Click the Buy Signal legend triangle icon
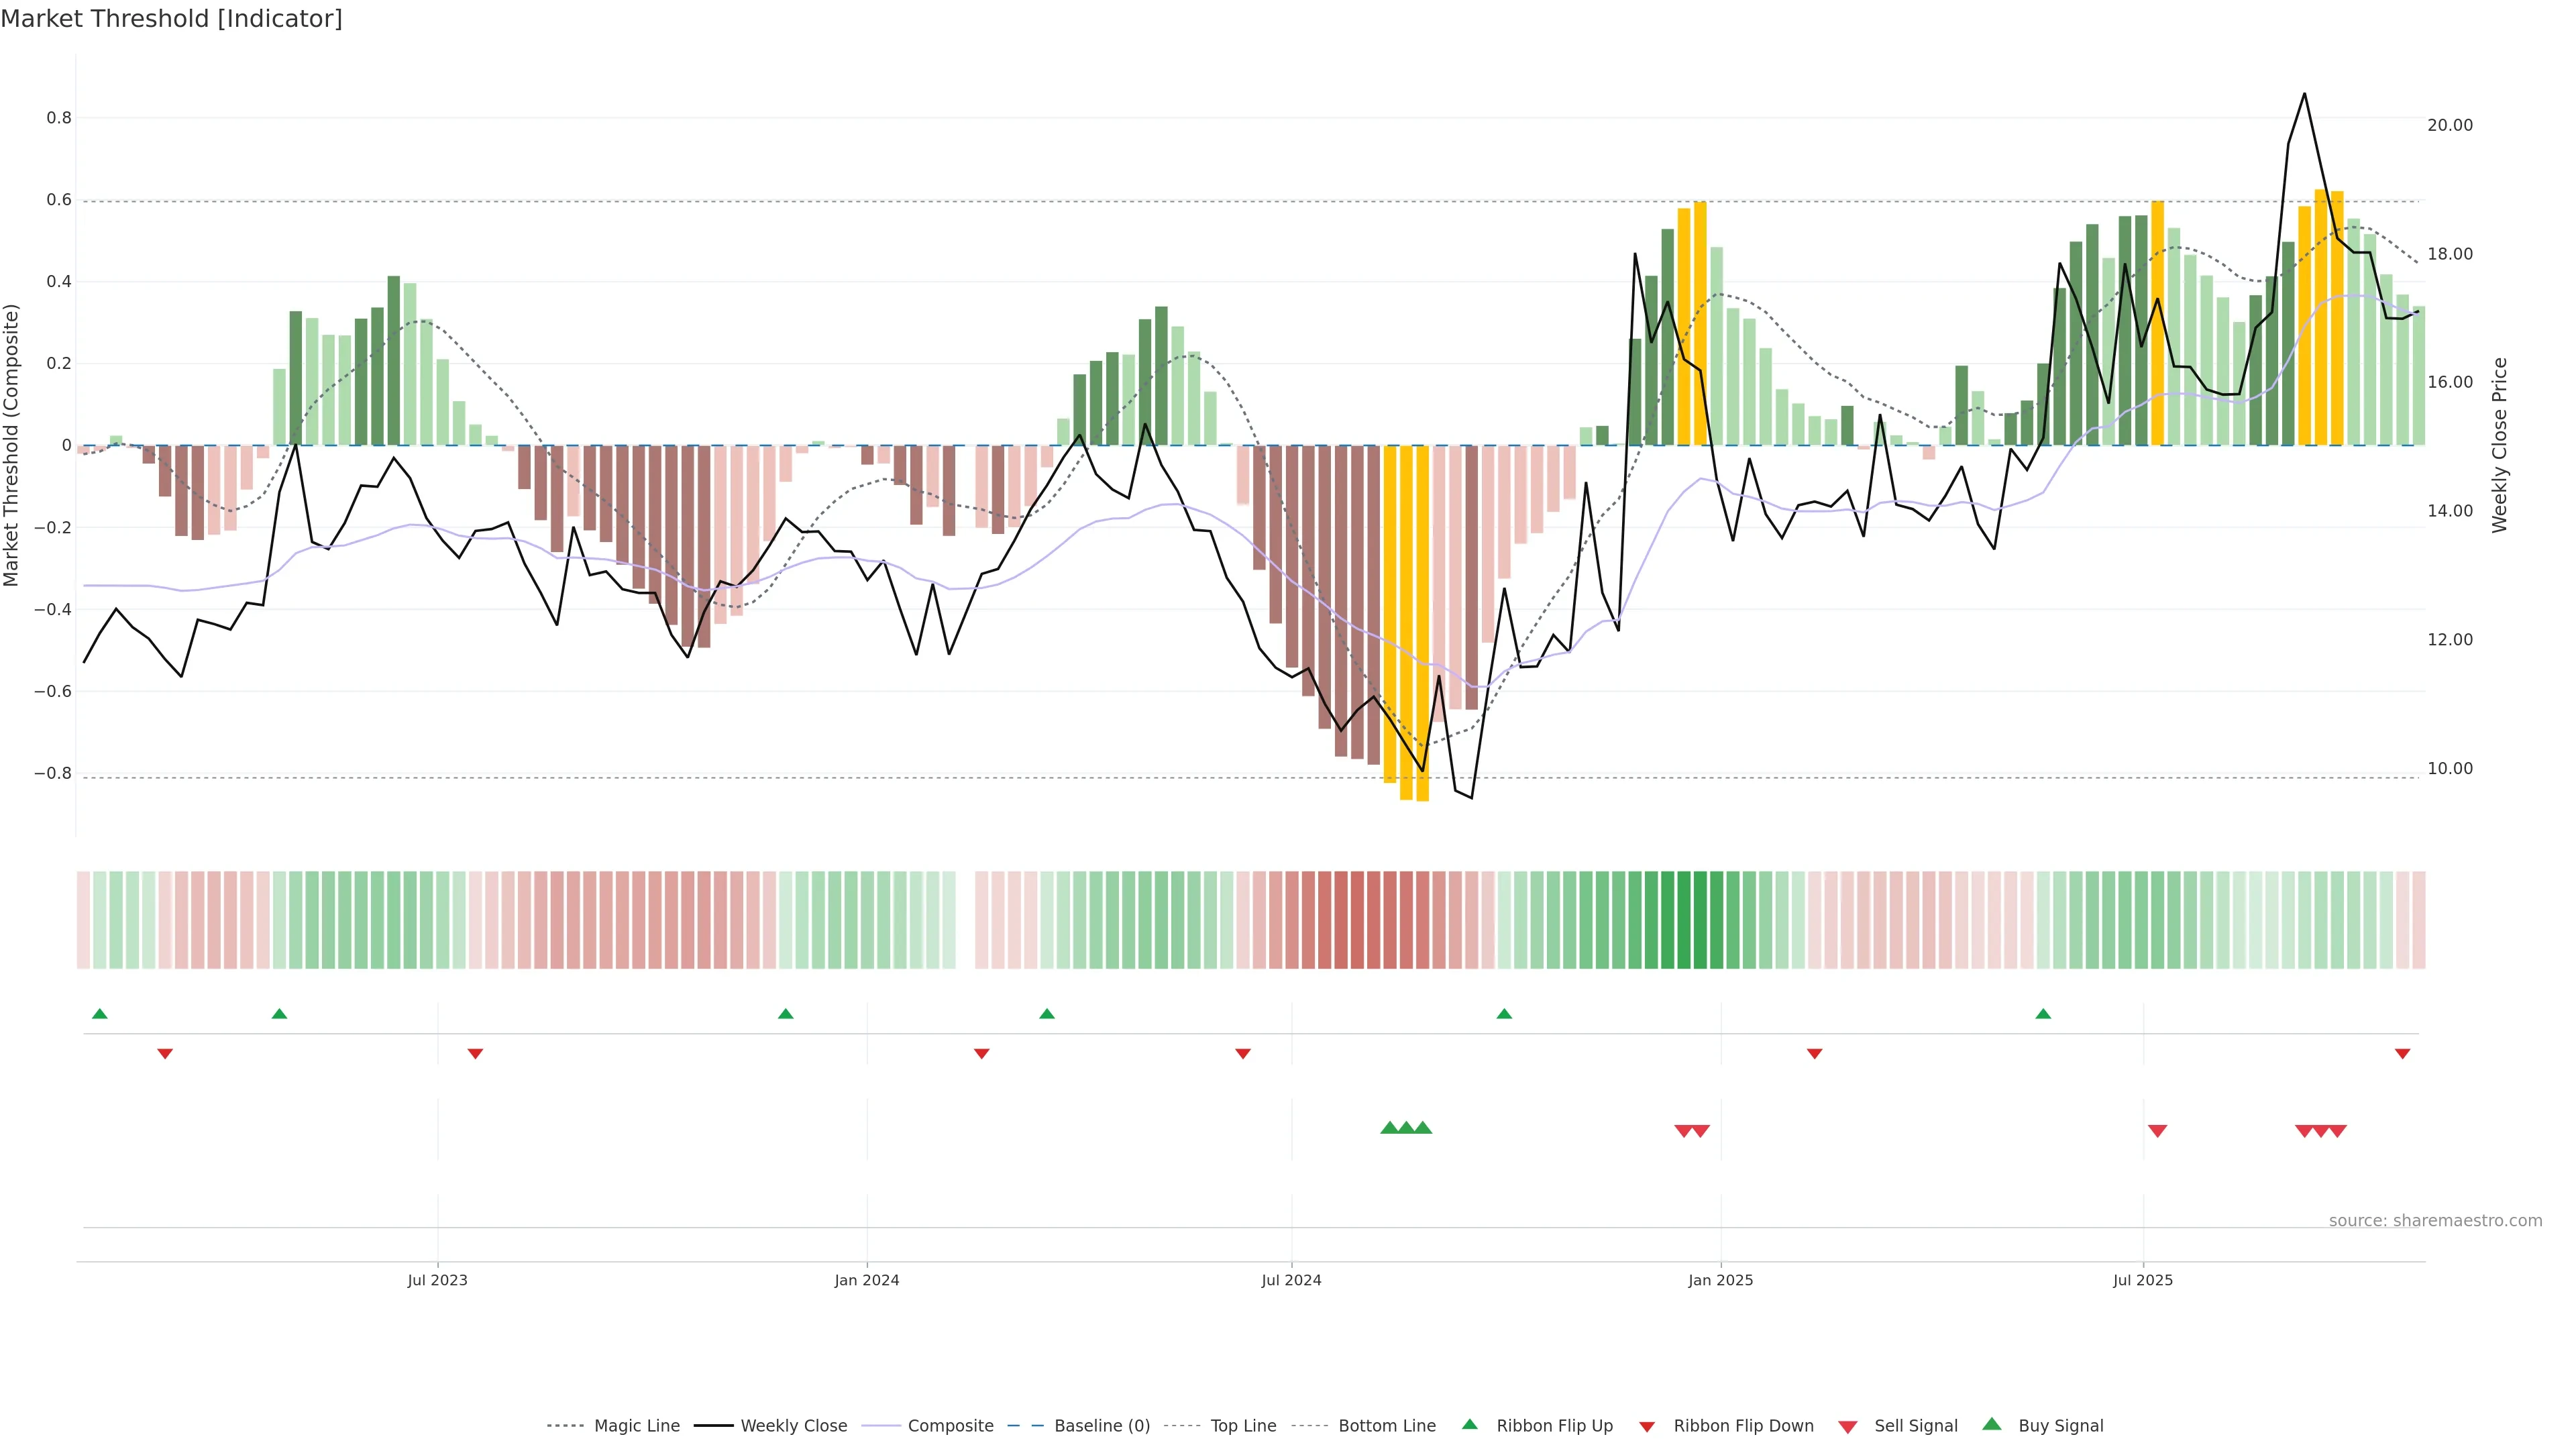The width and height of the screenshot is (2576, 1449). [x=1991, y=1424]
